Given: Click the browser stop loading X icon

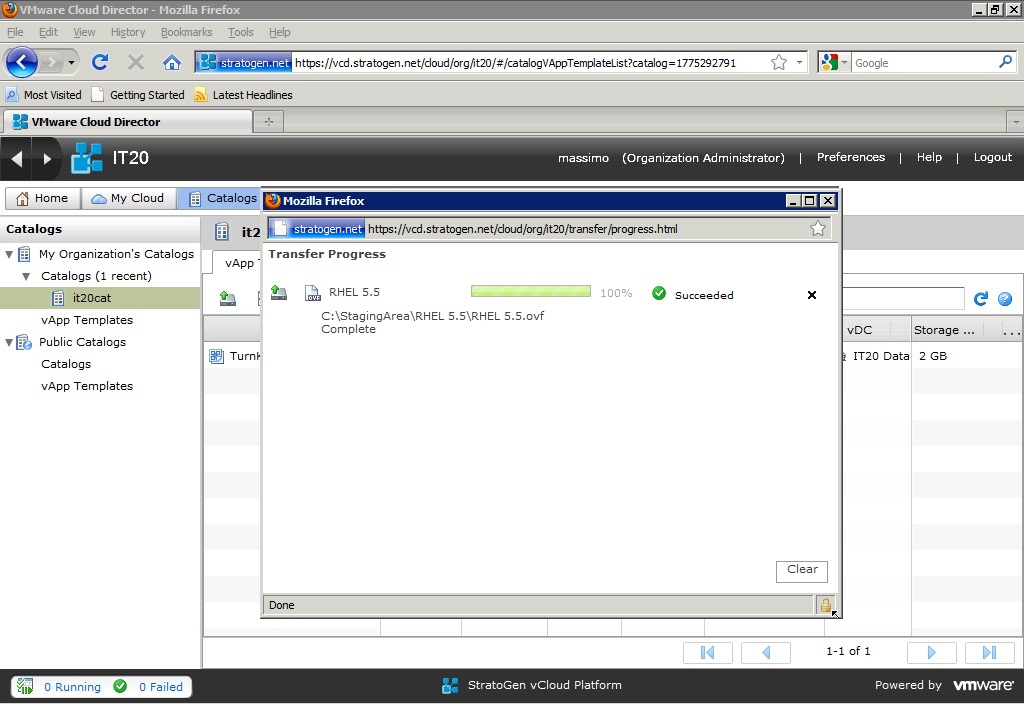Looking at the screenshot, I should [136, 62].
